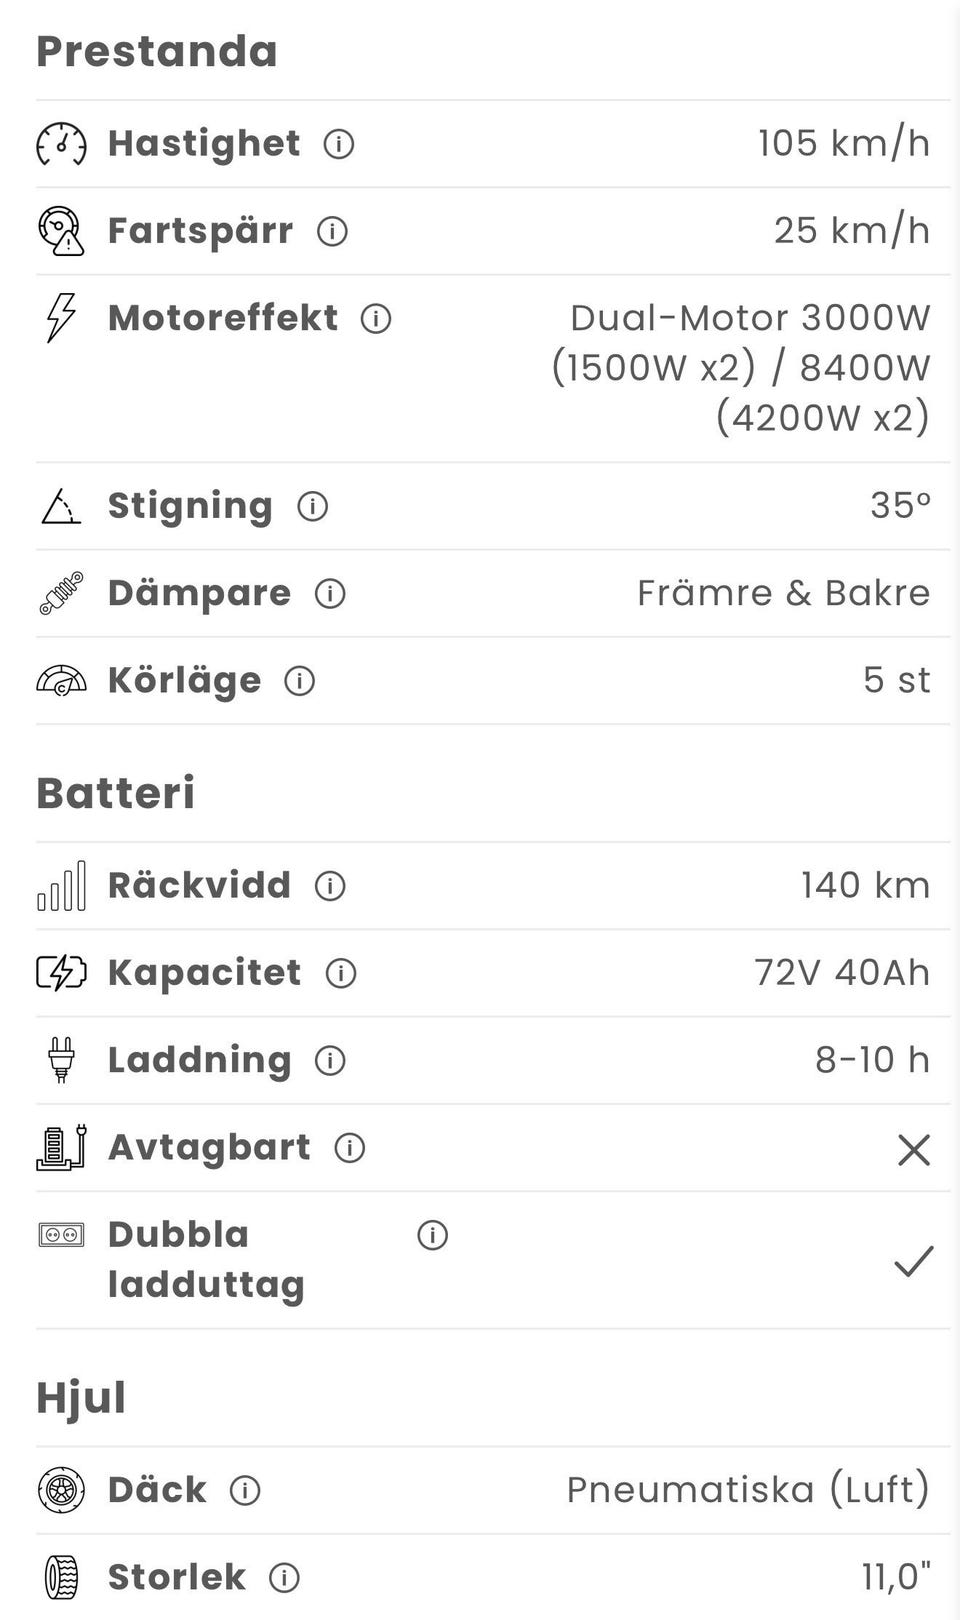Image resolution: width=960 pixels, height=1620 pixels.
Task: Click the checkmark for Dubbla ladduttag
Action: tap(914, 1261)
